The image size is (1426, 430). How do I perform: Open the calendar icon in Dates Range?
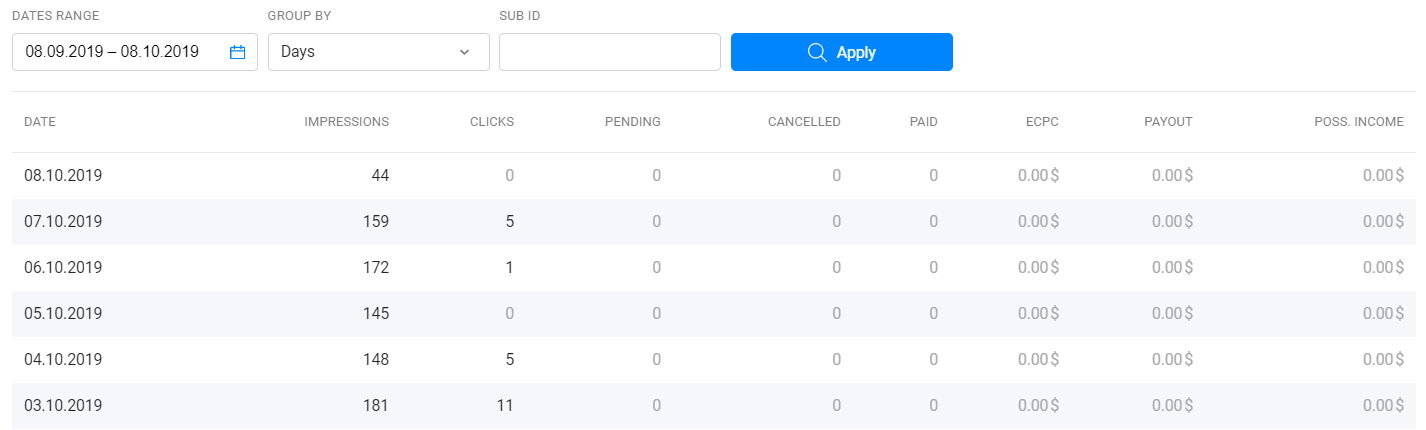pyautogui.click(x=237, y=52)
